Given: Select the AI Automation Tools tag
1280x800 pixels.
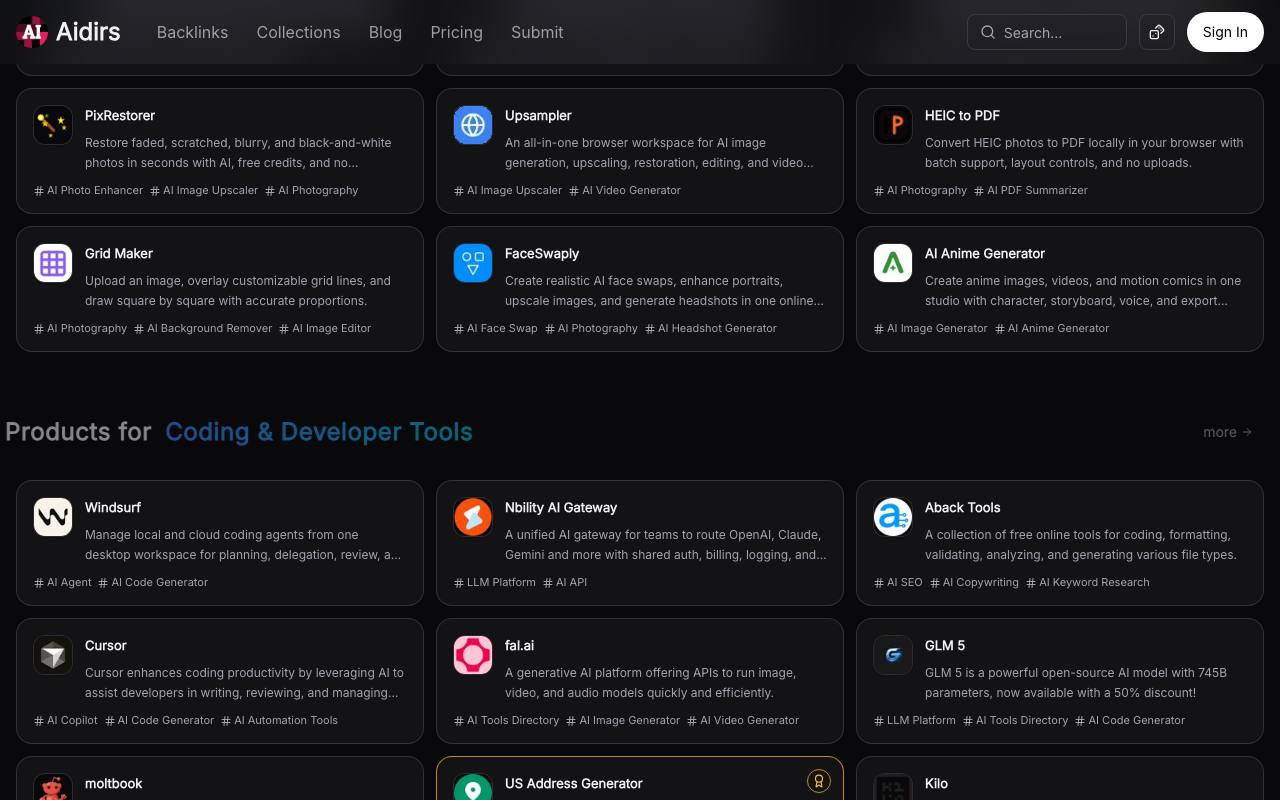Looking at the screenshot, I should click(279, 720).
